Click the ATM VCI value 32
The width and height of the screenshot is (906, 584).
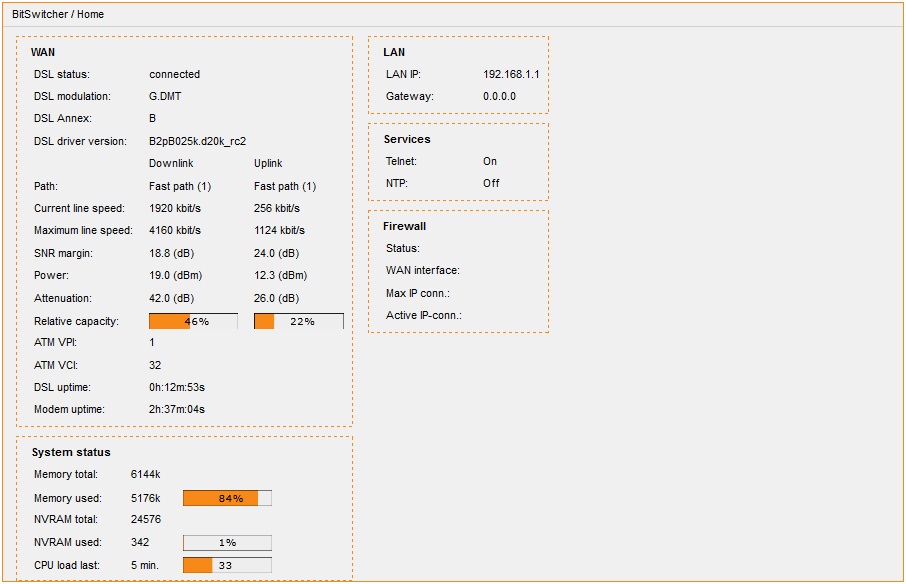(x=155, y=366)
